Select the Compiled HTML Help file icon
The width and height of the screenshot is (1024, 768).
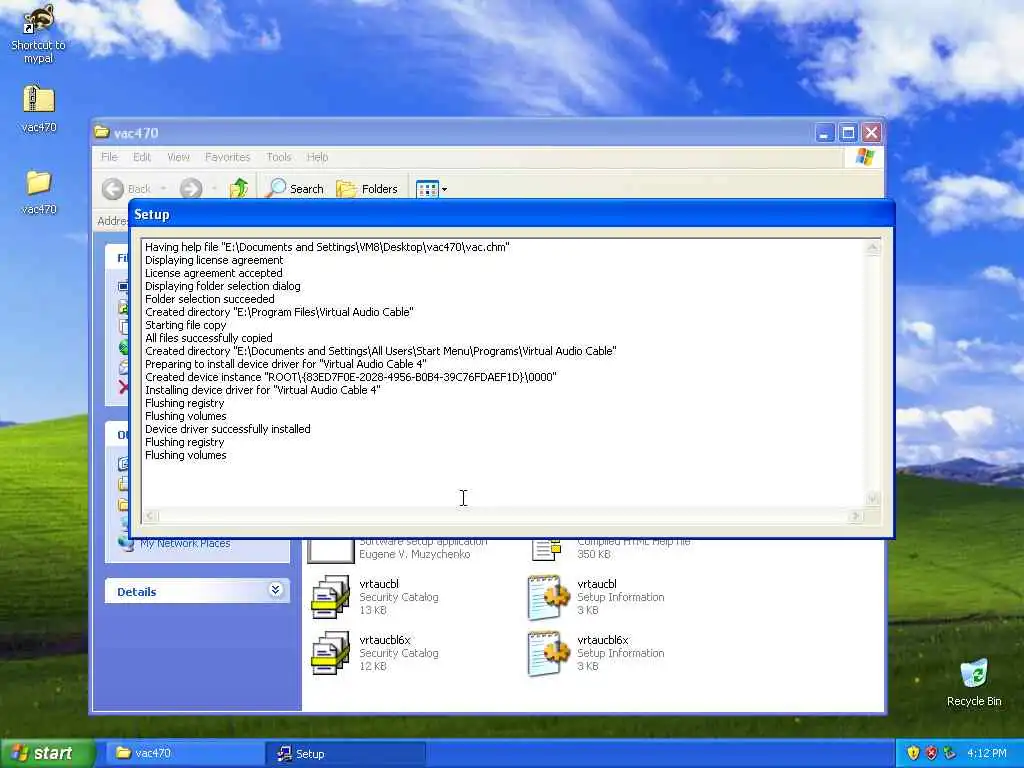[x=547, y=550]
